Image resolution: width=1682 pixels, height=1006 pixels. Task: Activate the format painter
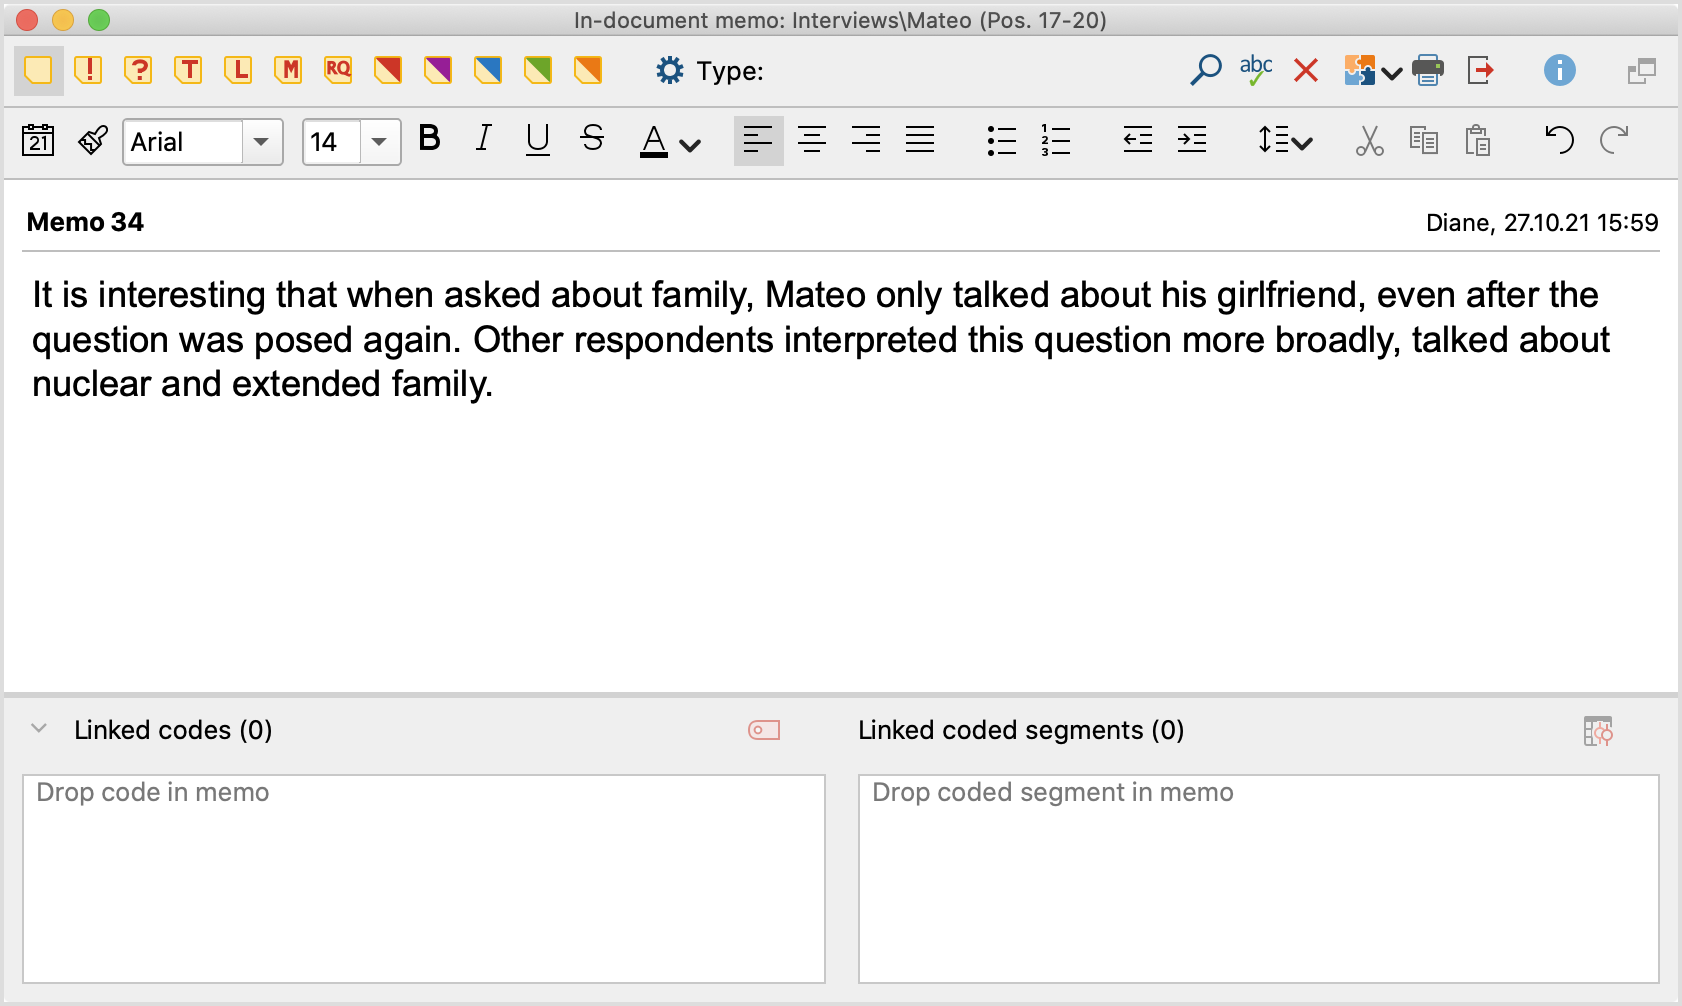(91, 141)
